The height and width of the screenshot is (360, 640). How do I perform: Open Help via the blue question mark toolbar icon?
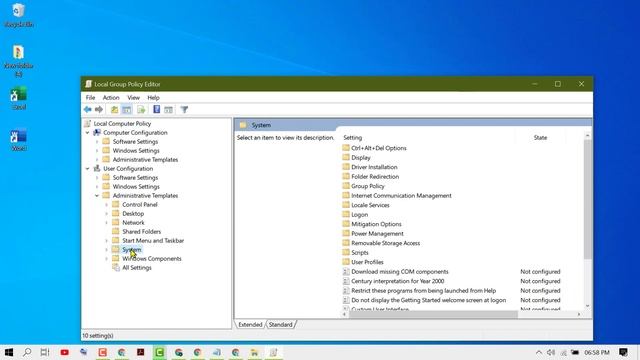pyautogui.click(x=156, y=109)
